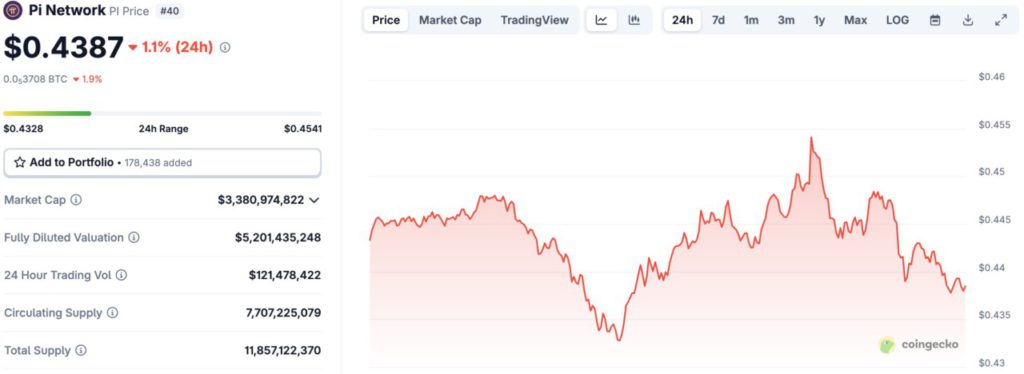Viewport: 1024px width, 374px height.
Task: Select the 7d time range
Action: click(x=718, y=20)
